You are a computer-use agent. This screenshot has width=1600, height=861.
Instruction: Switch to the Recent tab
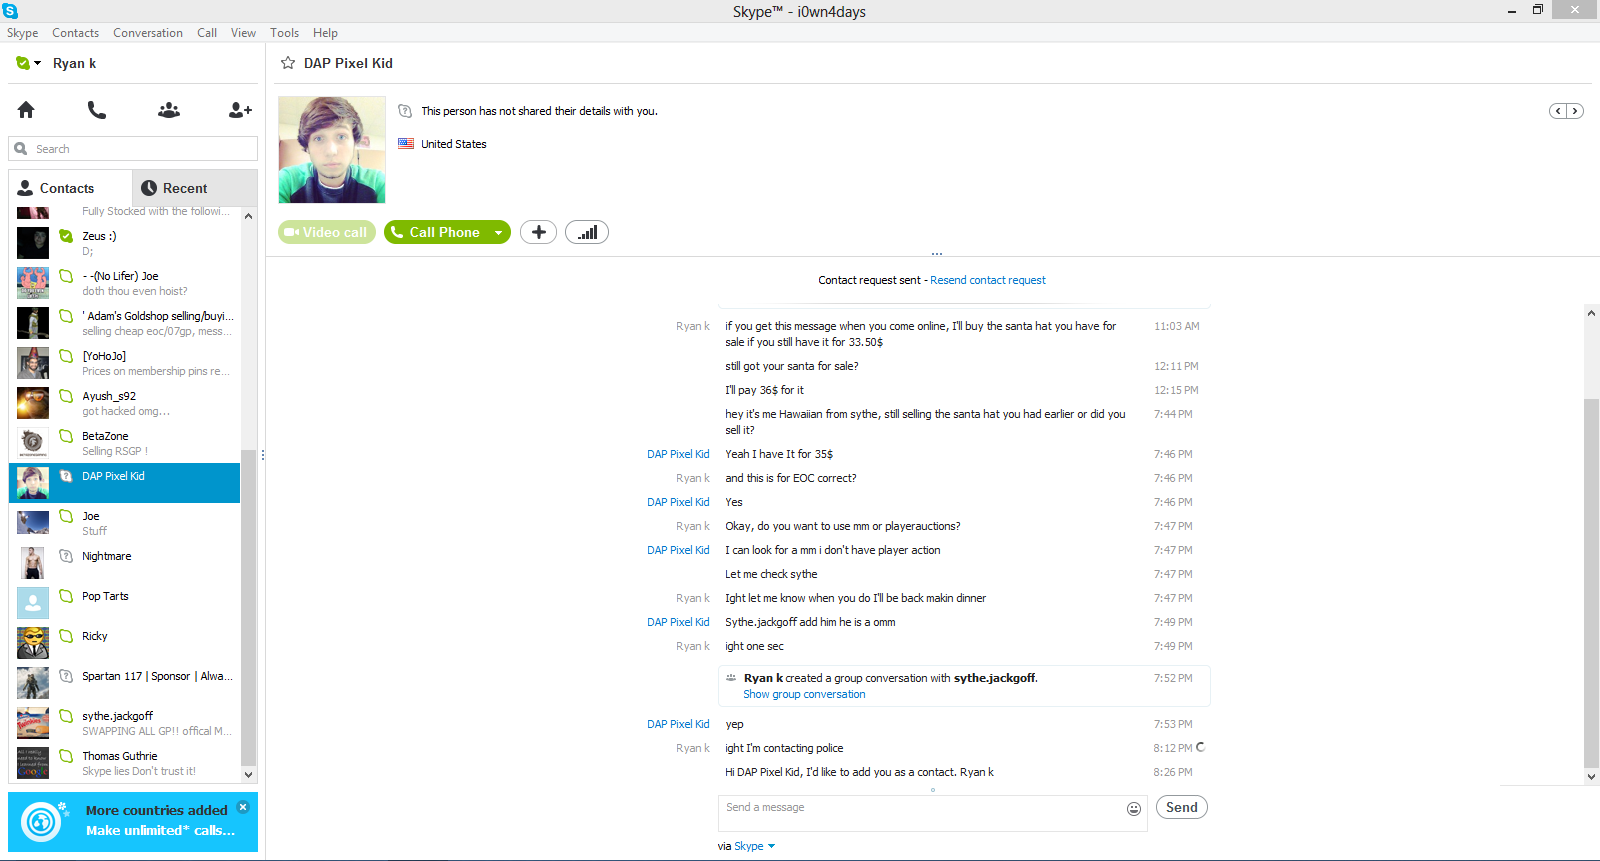(194, 188)
